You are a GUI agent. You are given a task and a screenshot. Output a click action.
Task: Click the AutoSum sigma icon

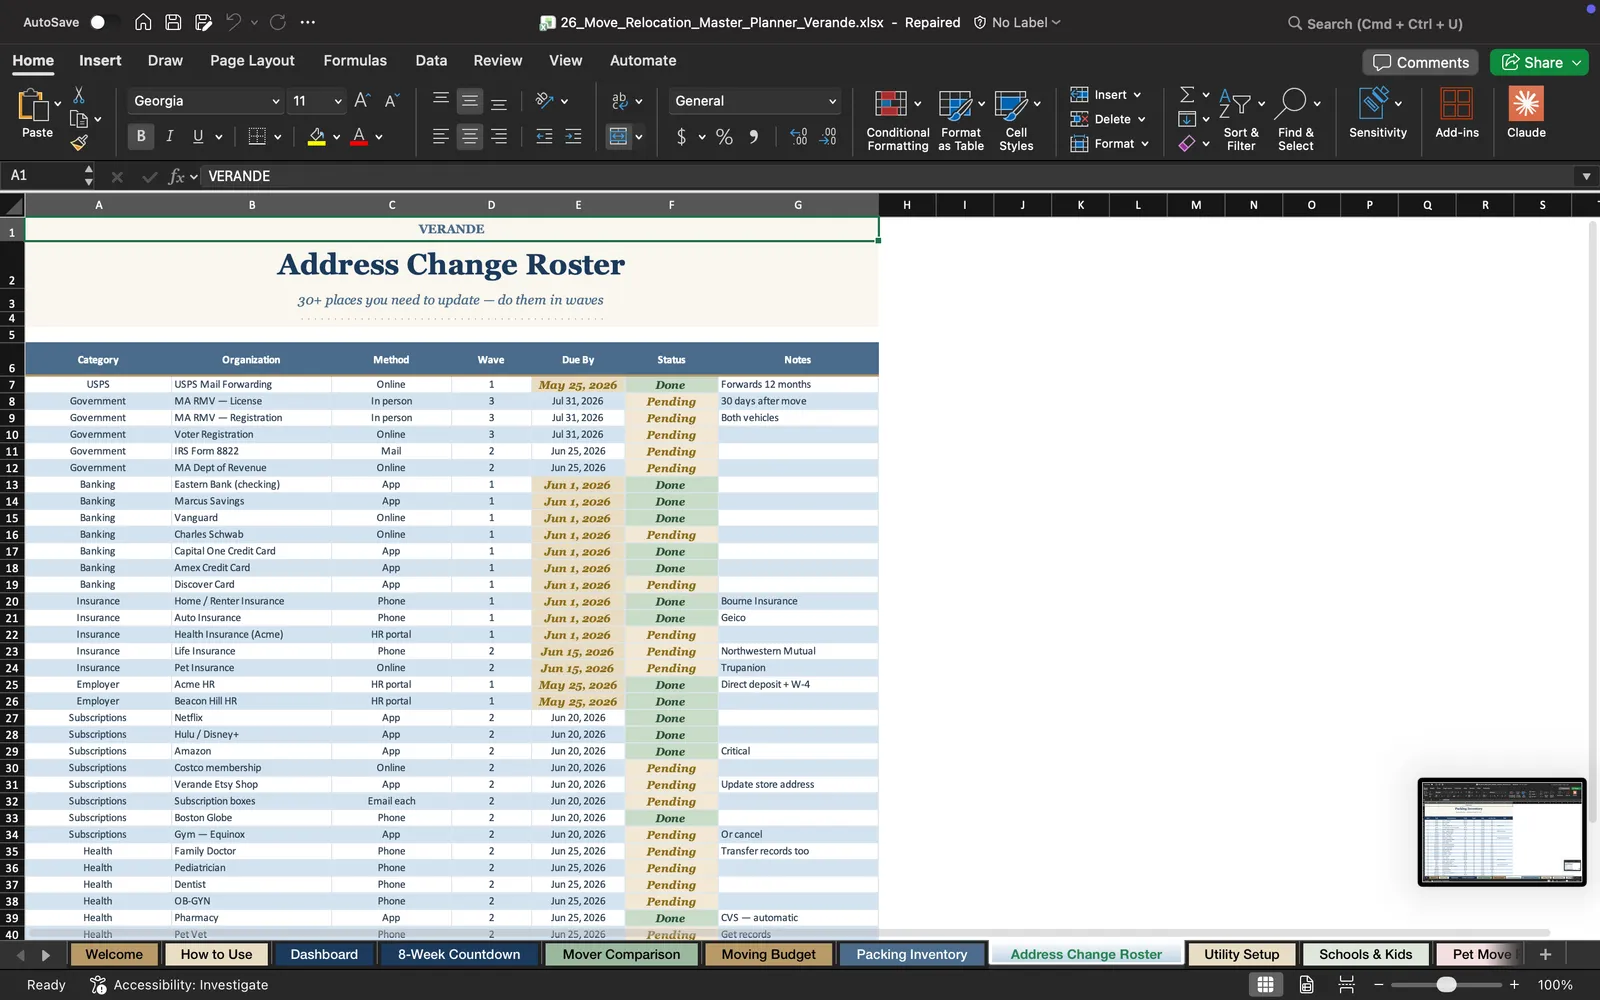click(1187, 94)
